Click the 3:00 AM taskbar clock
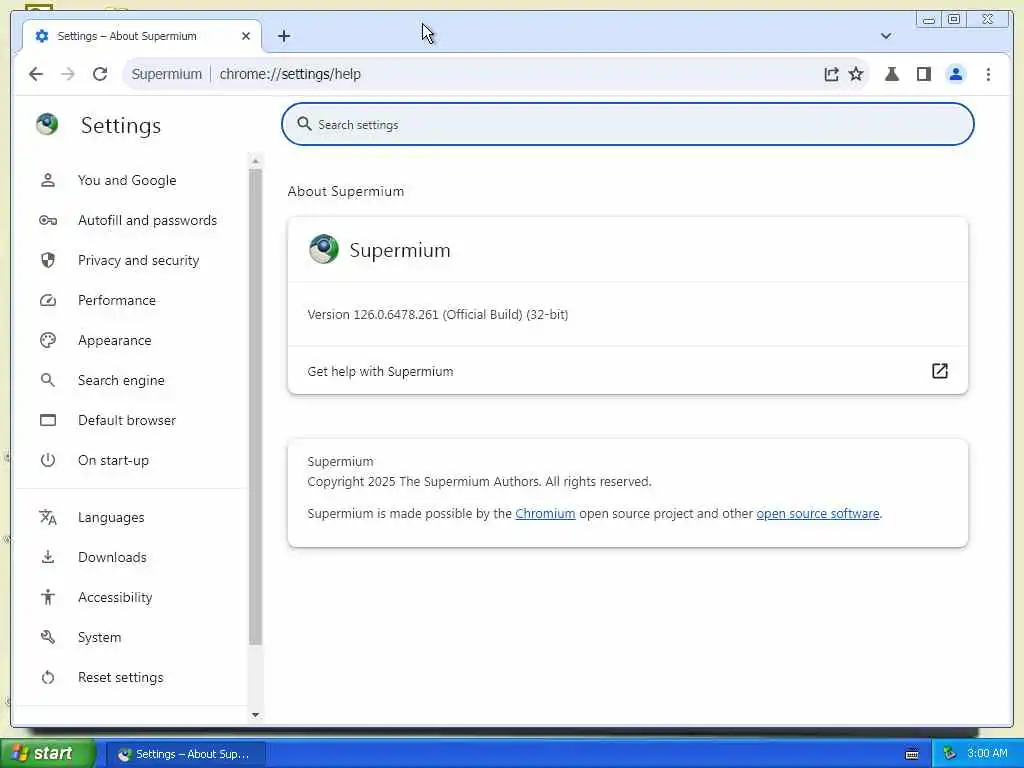 click(987, 754)
